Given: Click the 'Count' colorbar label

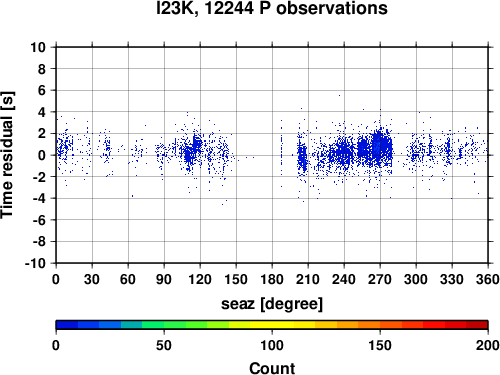Looking at the screenshot, I should tap(272, 368).
